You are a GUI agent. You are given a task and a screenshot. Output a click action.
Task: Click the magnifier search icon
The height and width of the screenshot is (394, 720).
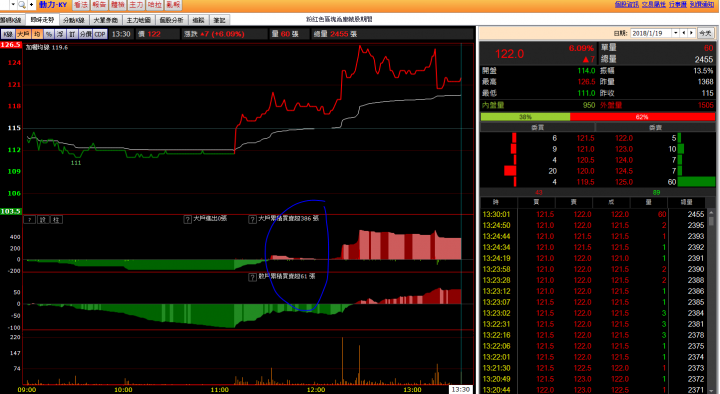[x=22, y=5]
